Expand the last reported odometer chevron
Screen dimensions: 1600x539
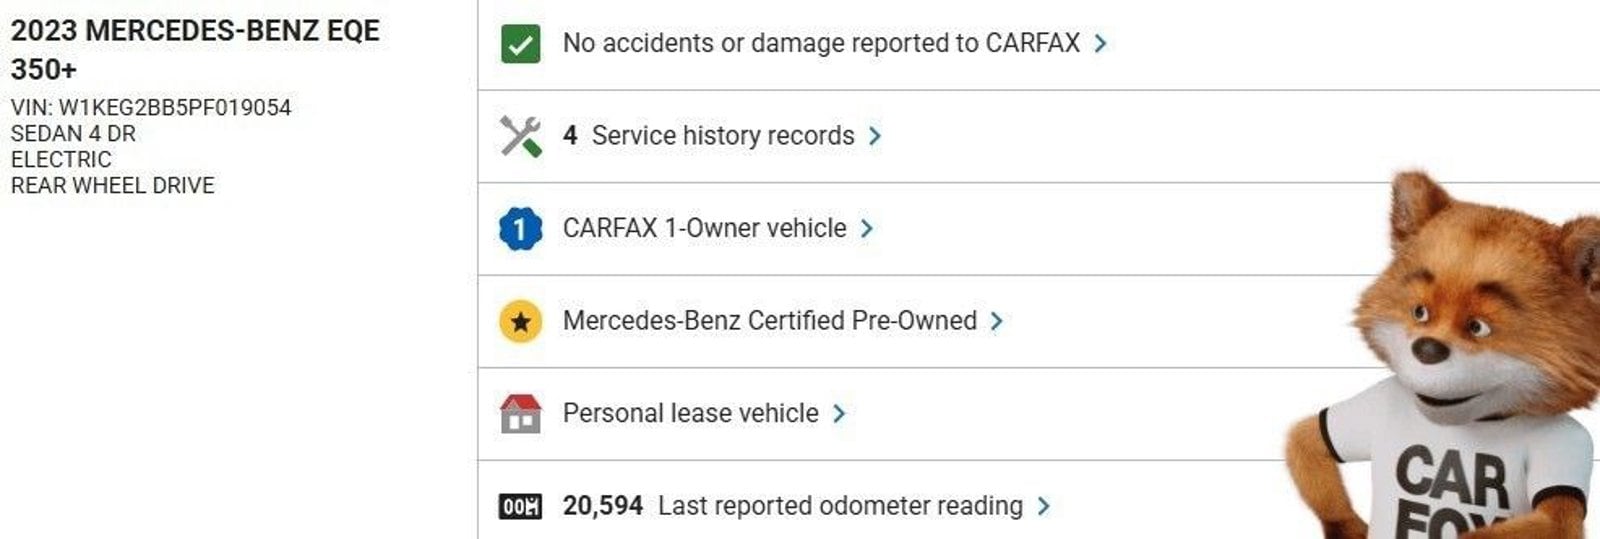click(1044, 506)
